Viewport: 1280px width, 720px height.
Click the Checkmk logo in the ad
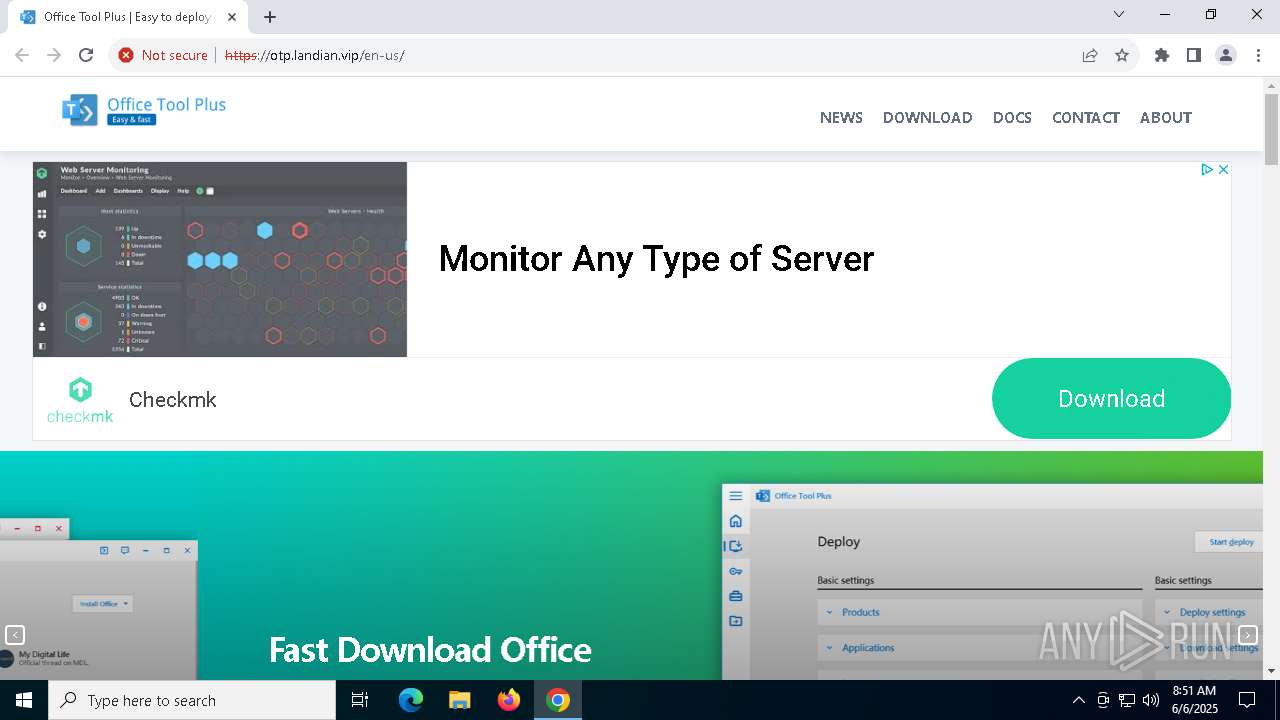click(x=80, y=400)
